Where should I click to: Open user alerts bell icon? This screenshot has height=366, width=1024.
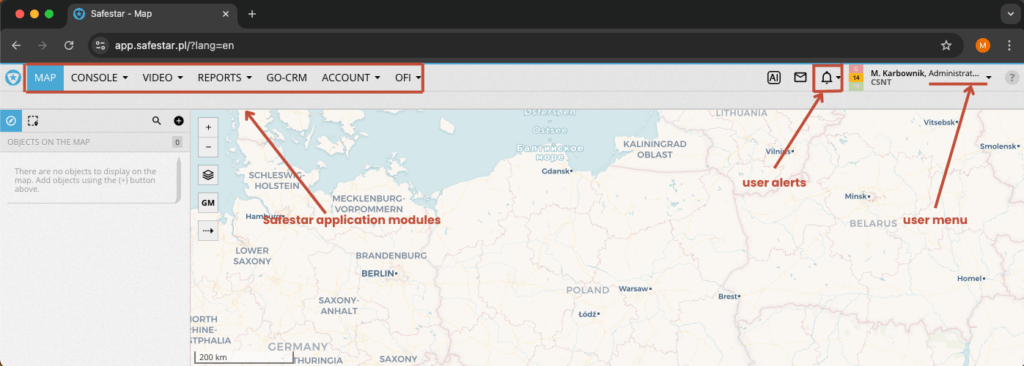[827, 78]
